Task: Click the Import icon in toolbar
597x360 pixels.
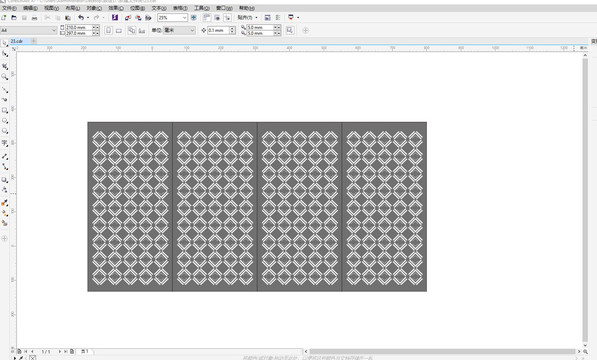Action: 128,18
